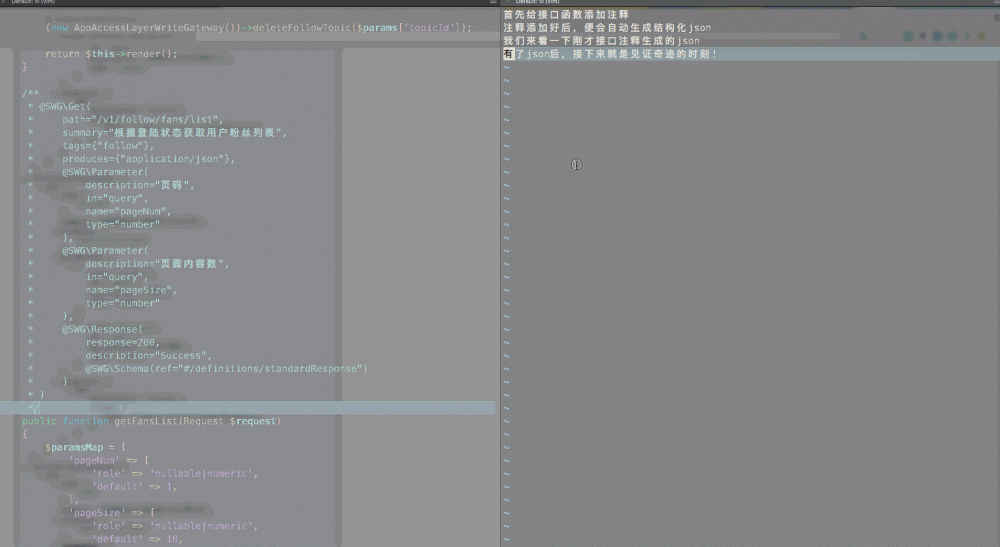The width and height of the screenshot is (1000, 547).
Task: Click the description="页面内容数" line
Action: pyautogui.click(x=157, y=264)
